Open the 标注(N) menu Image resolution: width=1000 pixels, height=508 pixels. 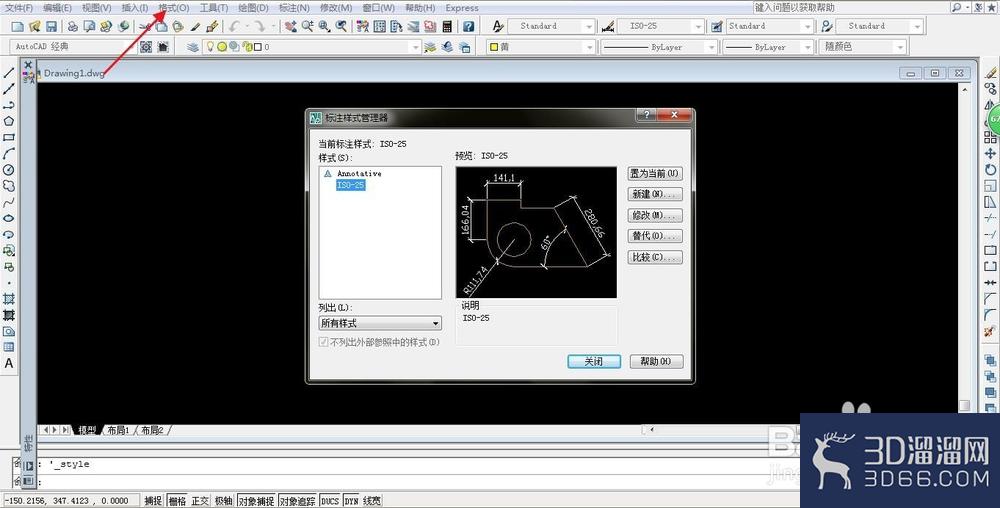(294, 8)
